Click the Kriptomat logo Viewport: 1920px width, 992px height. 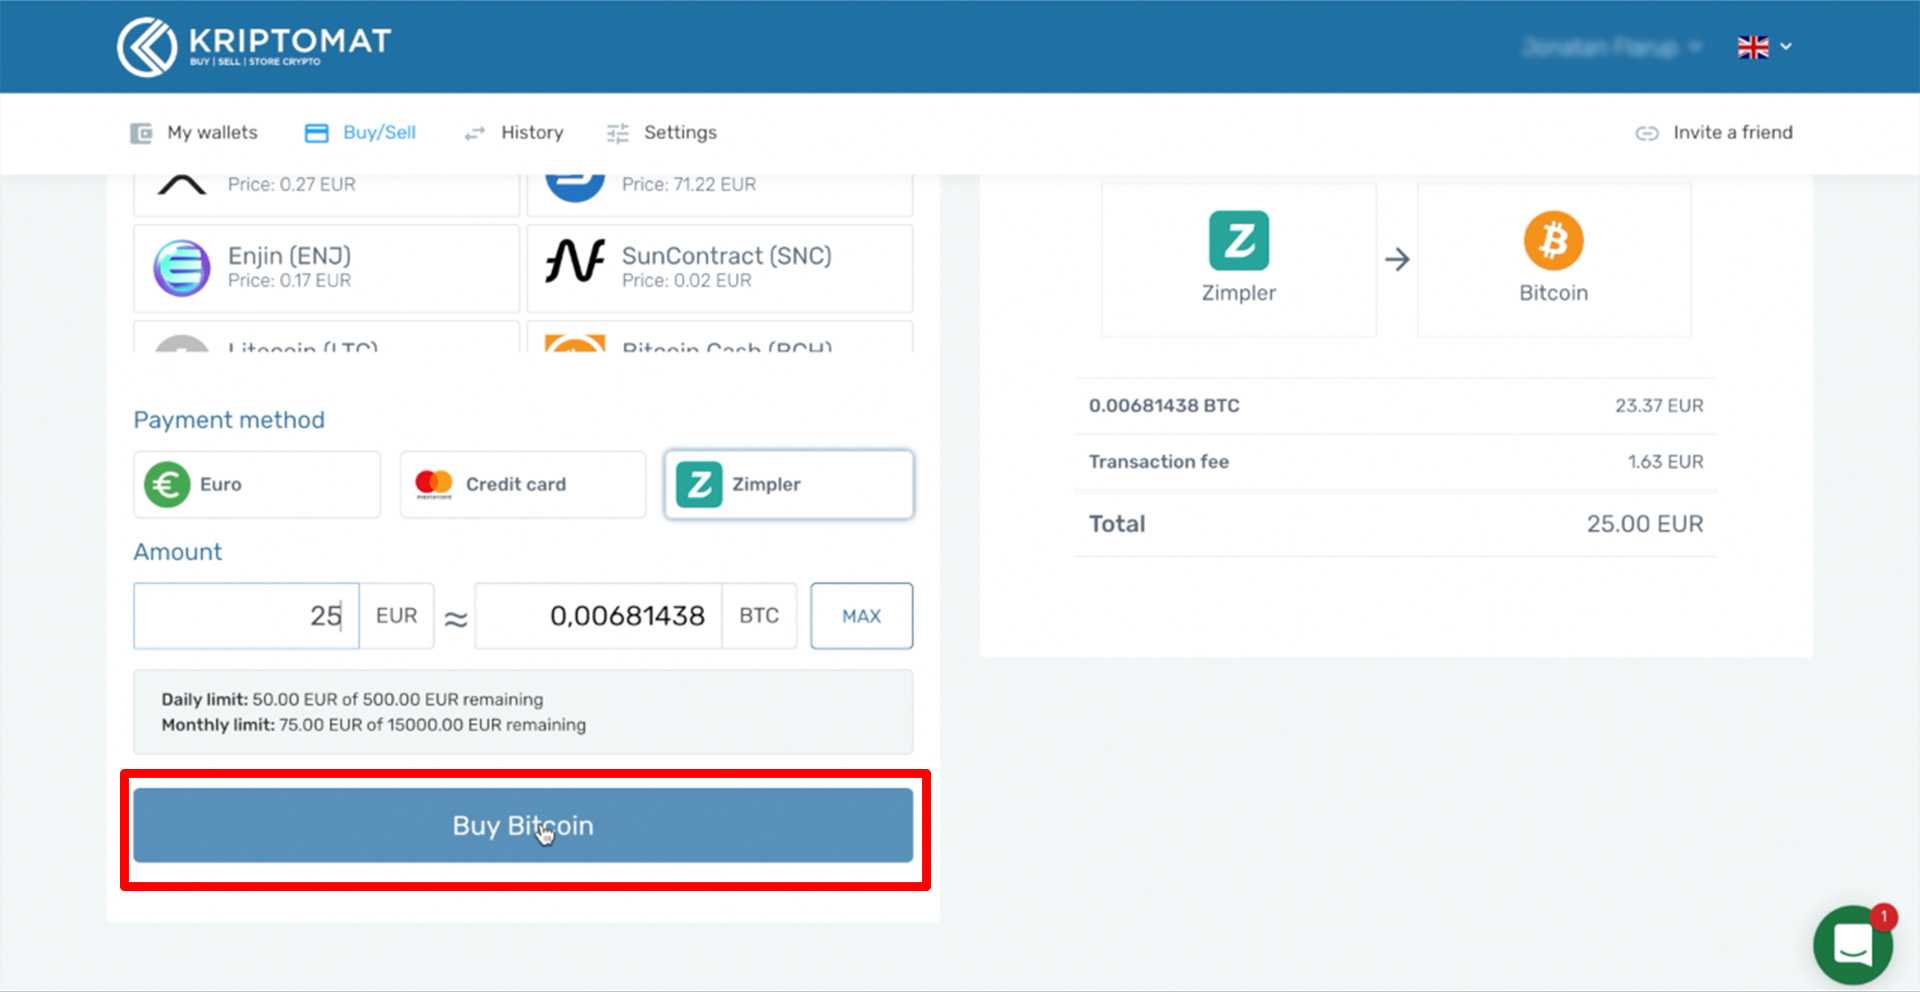pyautogui.click(x=254, y=46)
